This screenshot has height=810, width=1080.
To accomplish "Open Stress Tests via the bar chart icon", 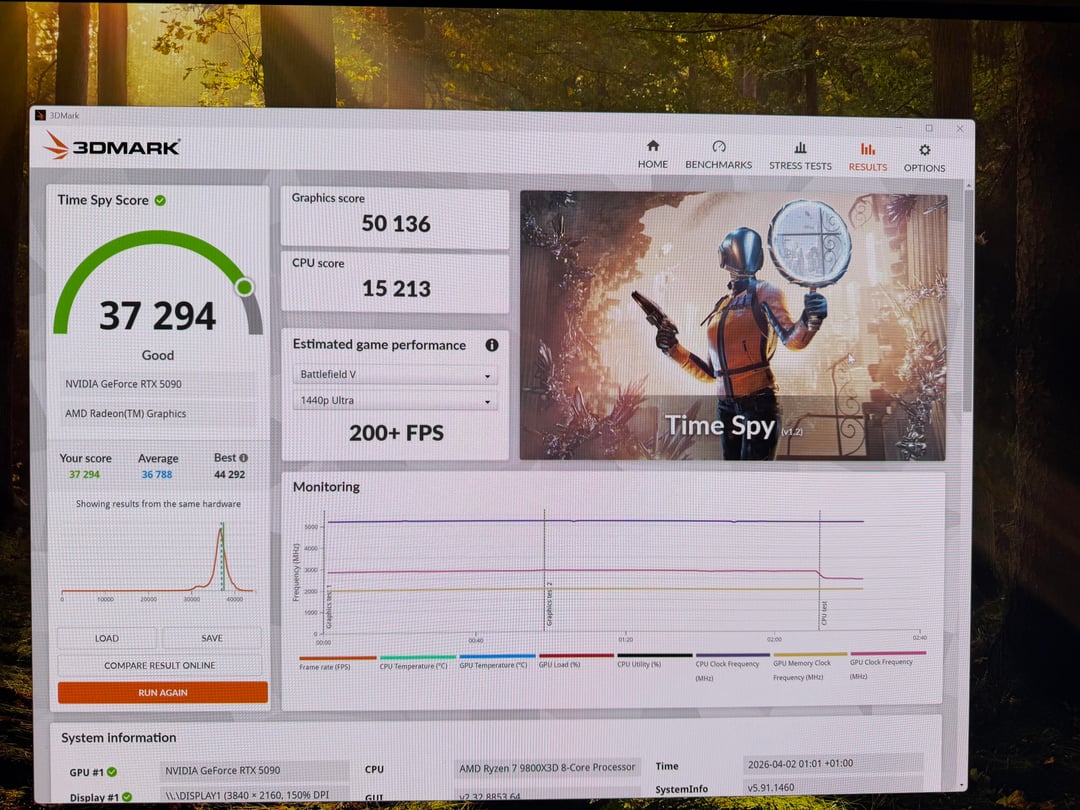I will [800, 147].
